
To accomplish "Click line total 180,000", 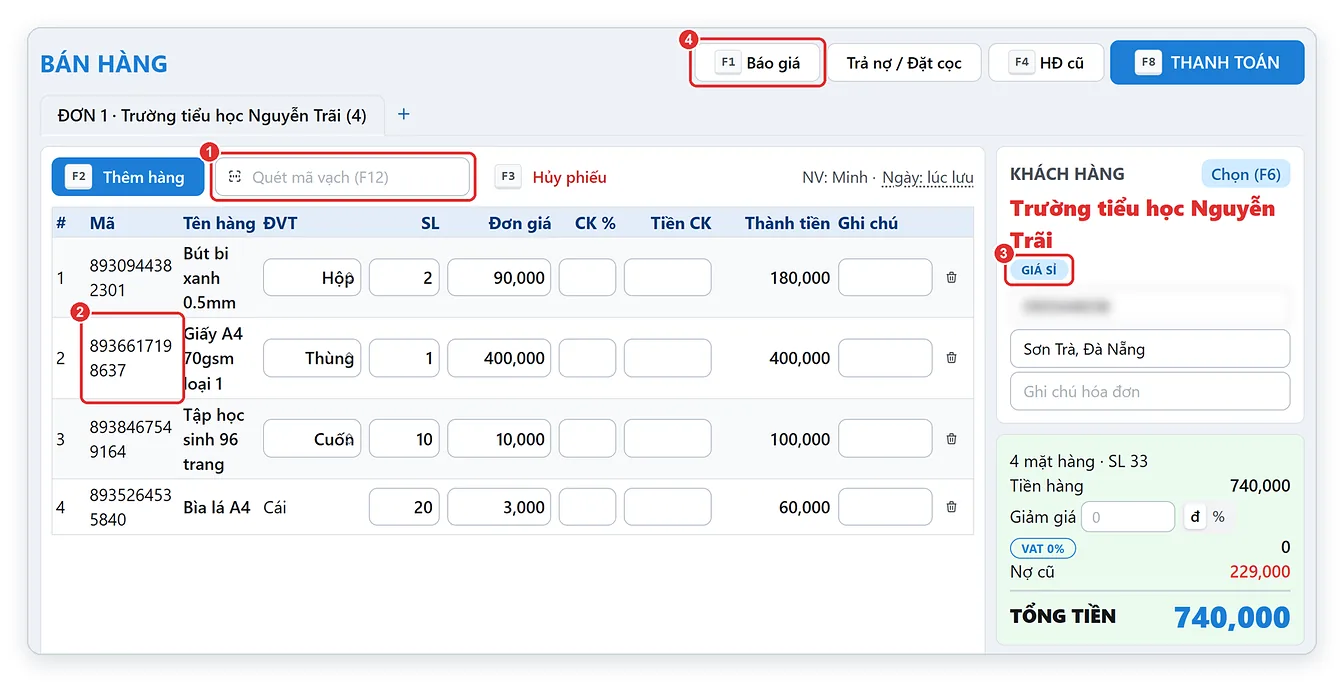I will [x=800, y=278].
